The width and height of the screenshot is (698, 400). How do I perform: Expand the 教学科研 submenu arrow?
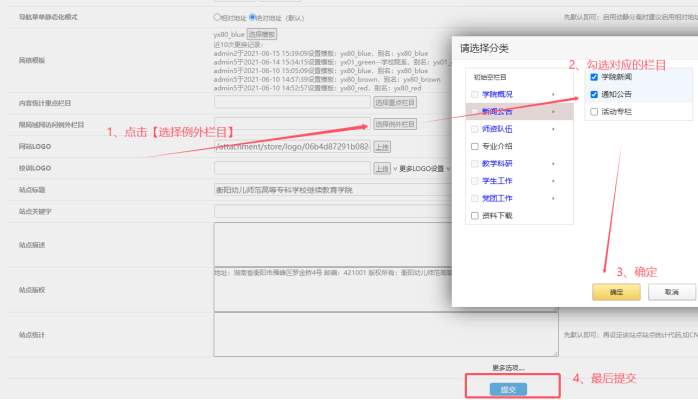coord(553,163)
